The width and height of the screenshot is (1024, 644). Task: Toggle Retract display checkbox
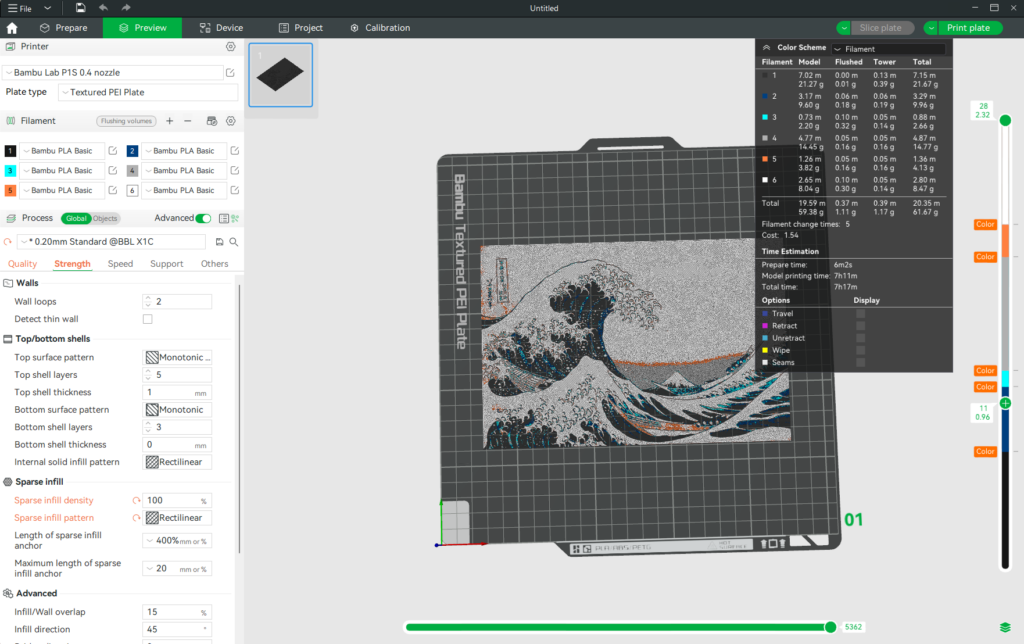[861, 326]
